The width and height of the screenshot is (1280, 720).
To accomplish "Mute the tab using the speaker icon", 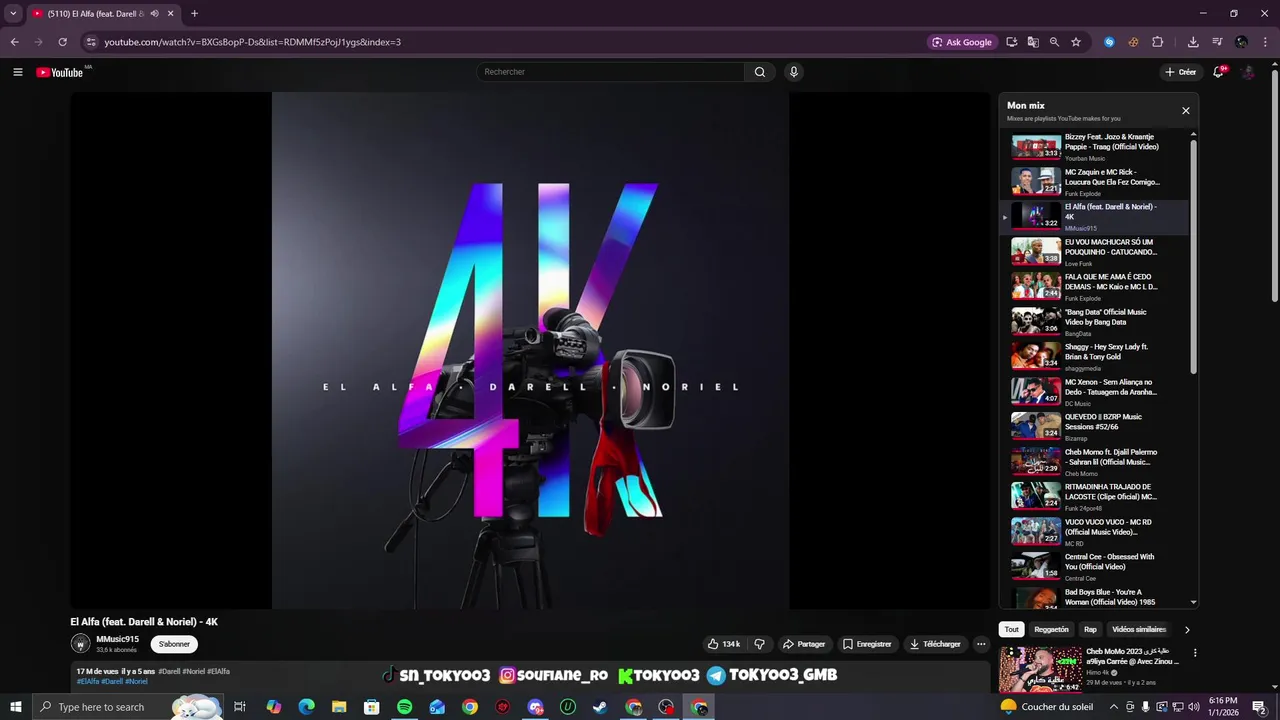I will click(x=154, y=14).
